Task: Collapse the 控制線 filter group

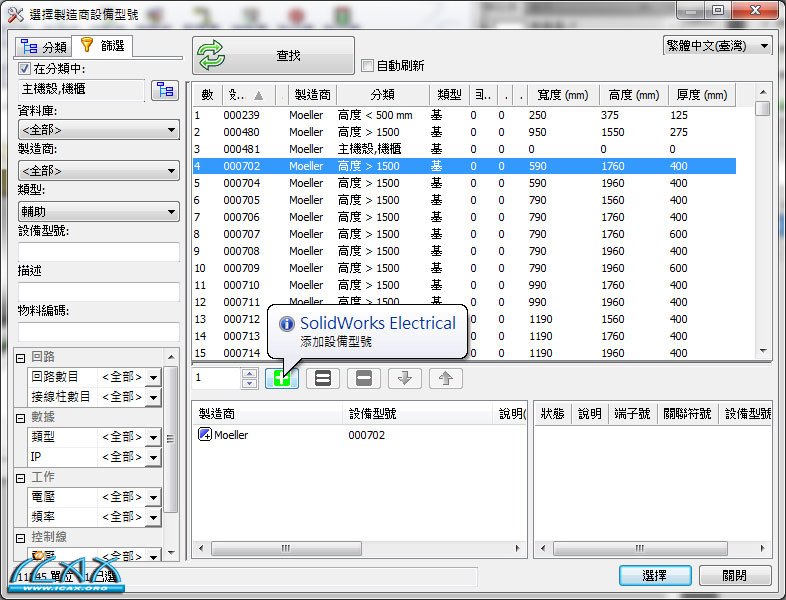Action: click(x=21, y=538)
